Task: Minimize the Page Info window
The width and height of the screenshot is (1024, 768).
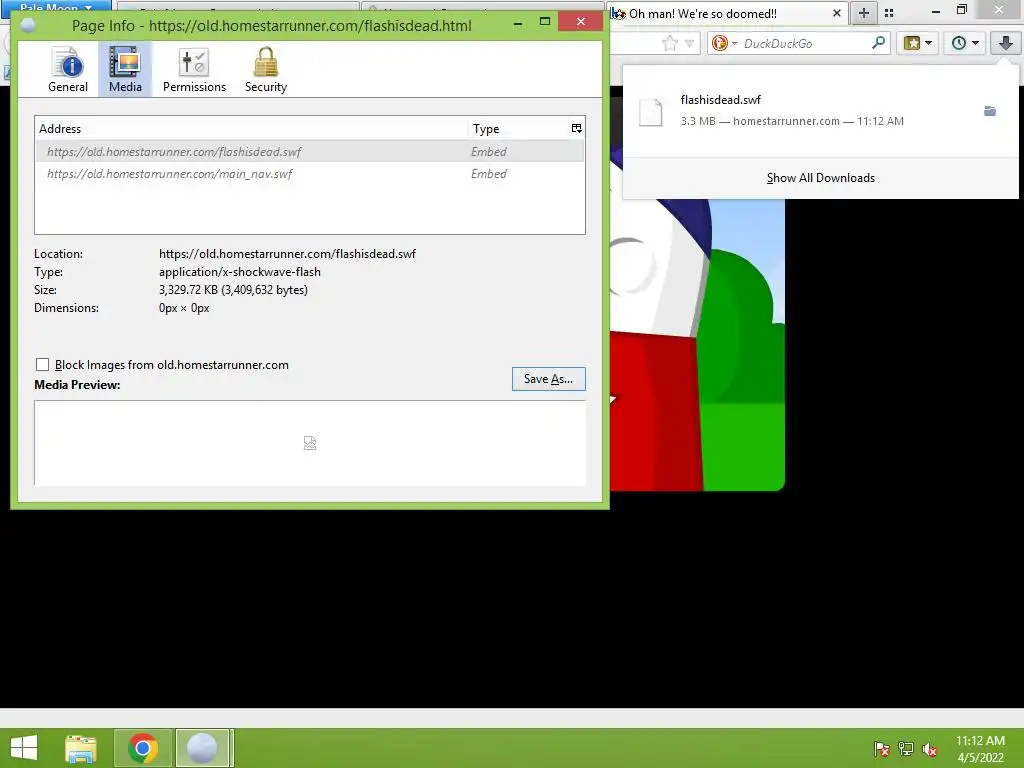Action: pyautogui.click(x=518, y=23)
